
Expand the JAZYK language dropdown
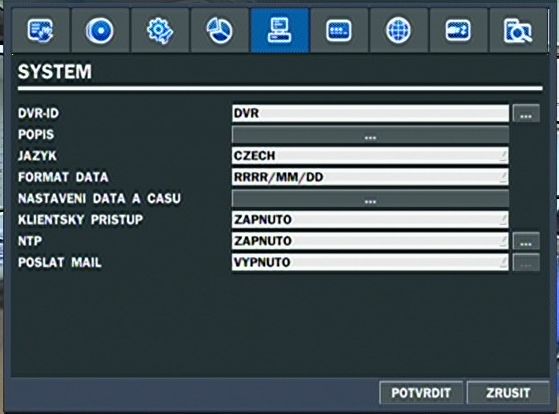coord(370,156)
